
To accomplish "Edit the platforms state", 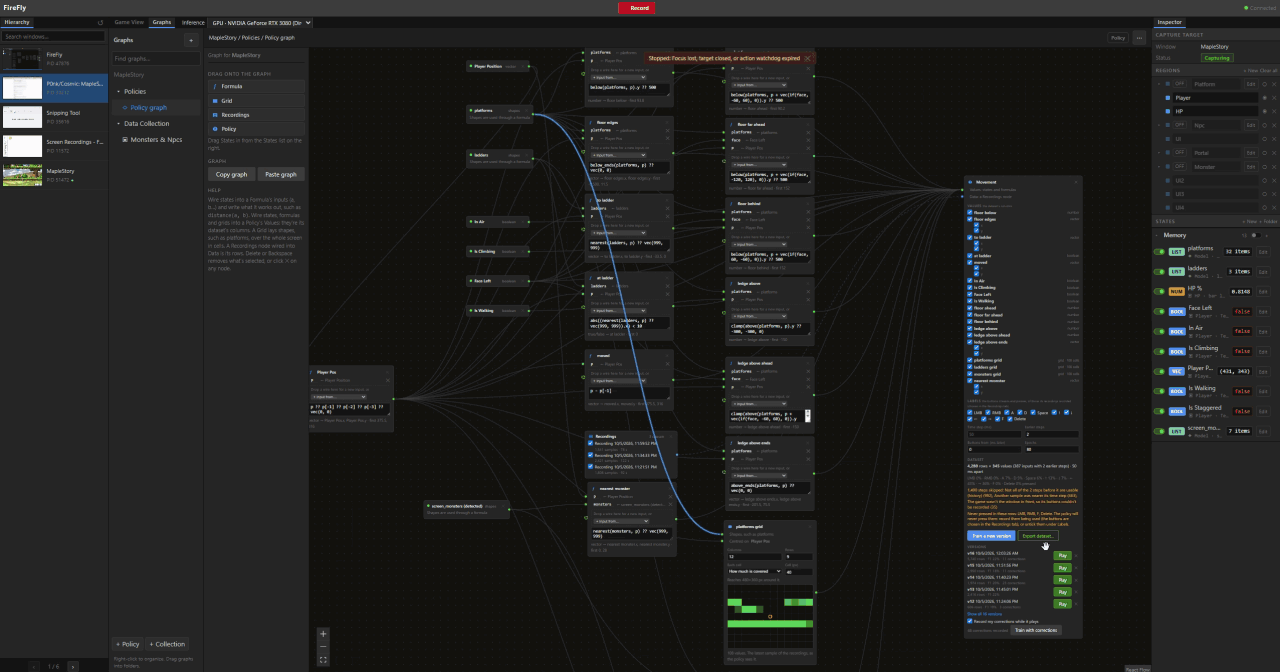I will point(1263,252).
